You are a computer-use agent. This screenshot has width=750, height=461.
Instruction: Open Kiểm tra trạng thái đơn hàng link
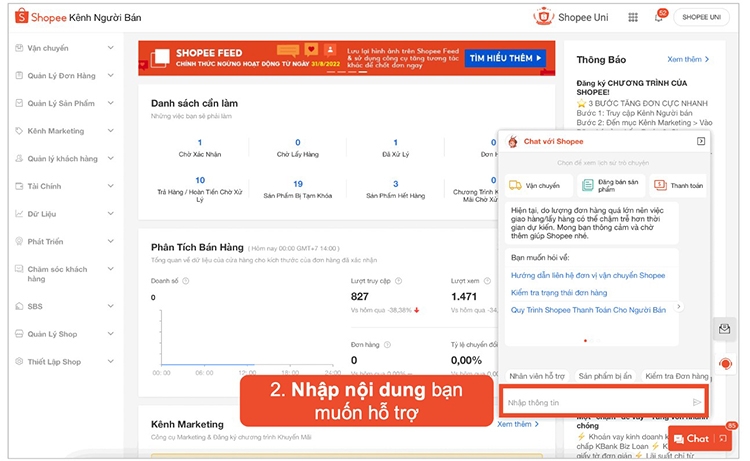[x=559, y=293]
